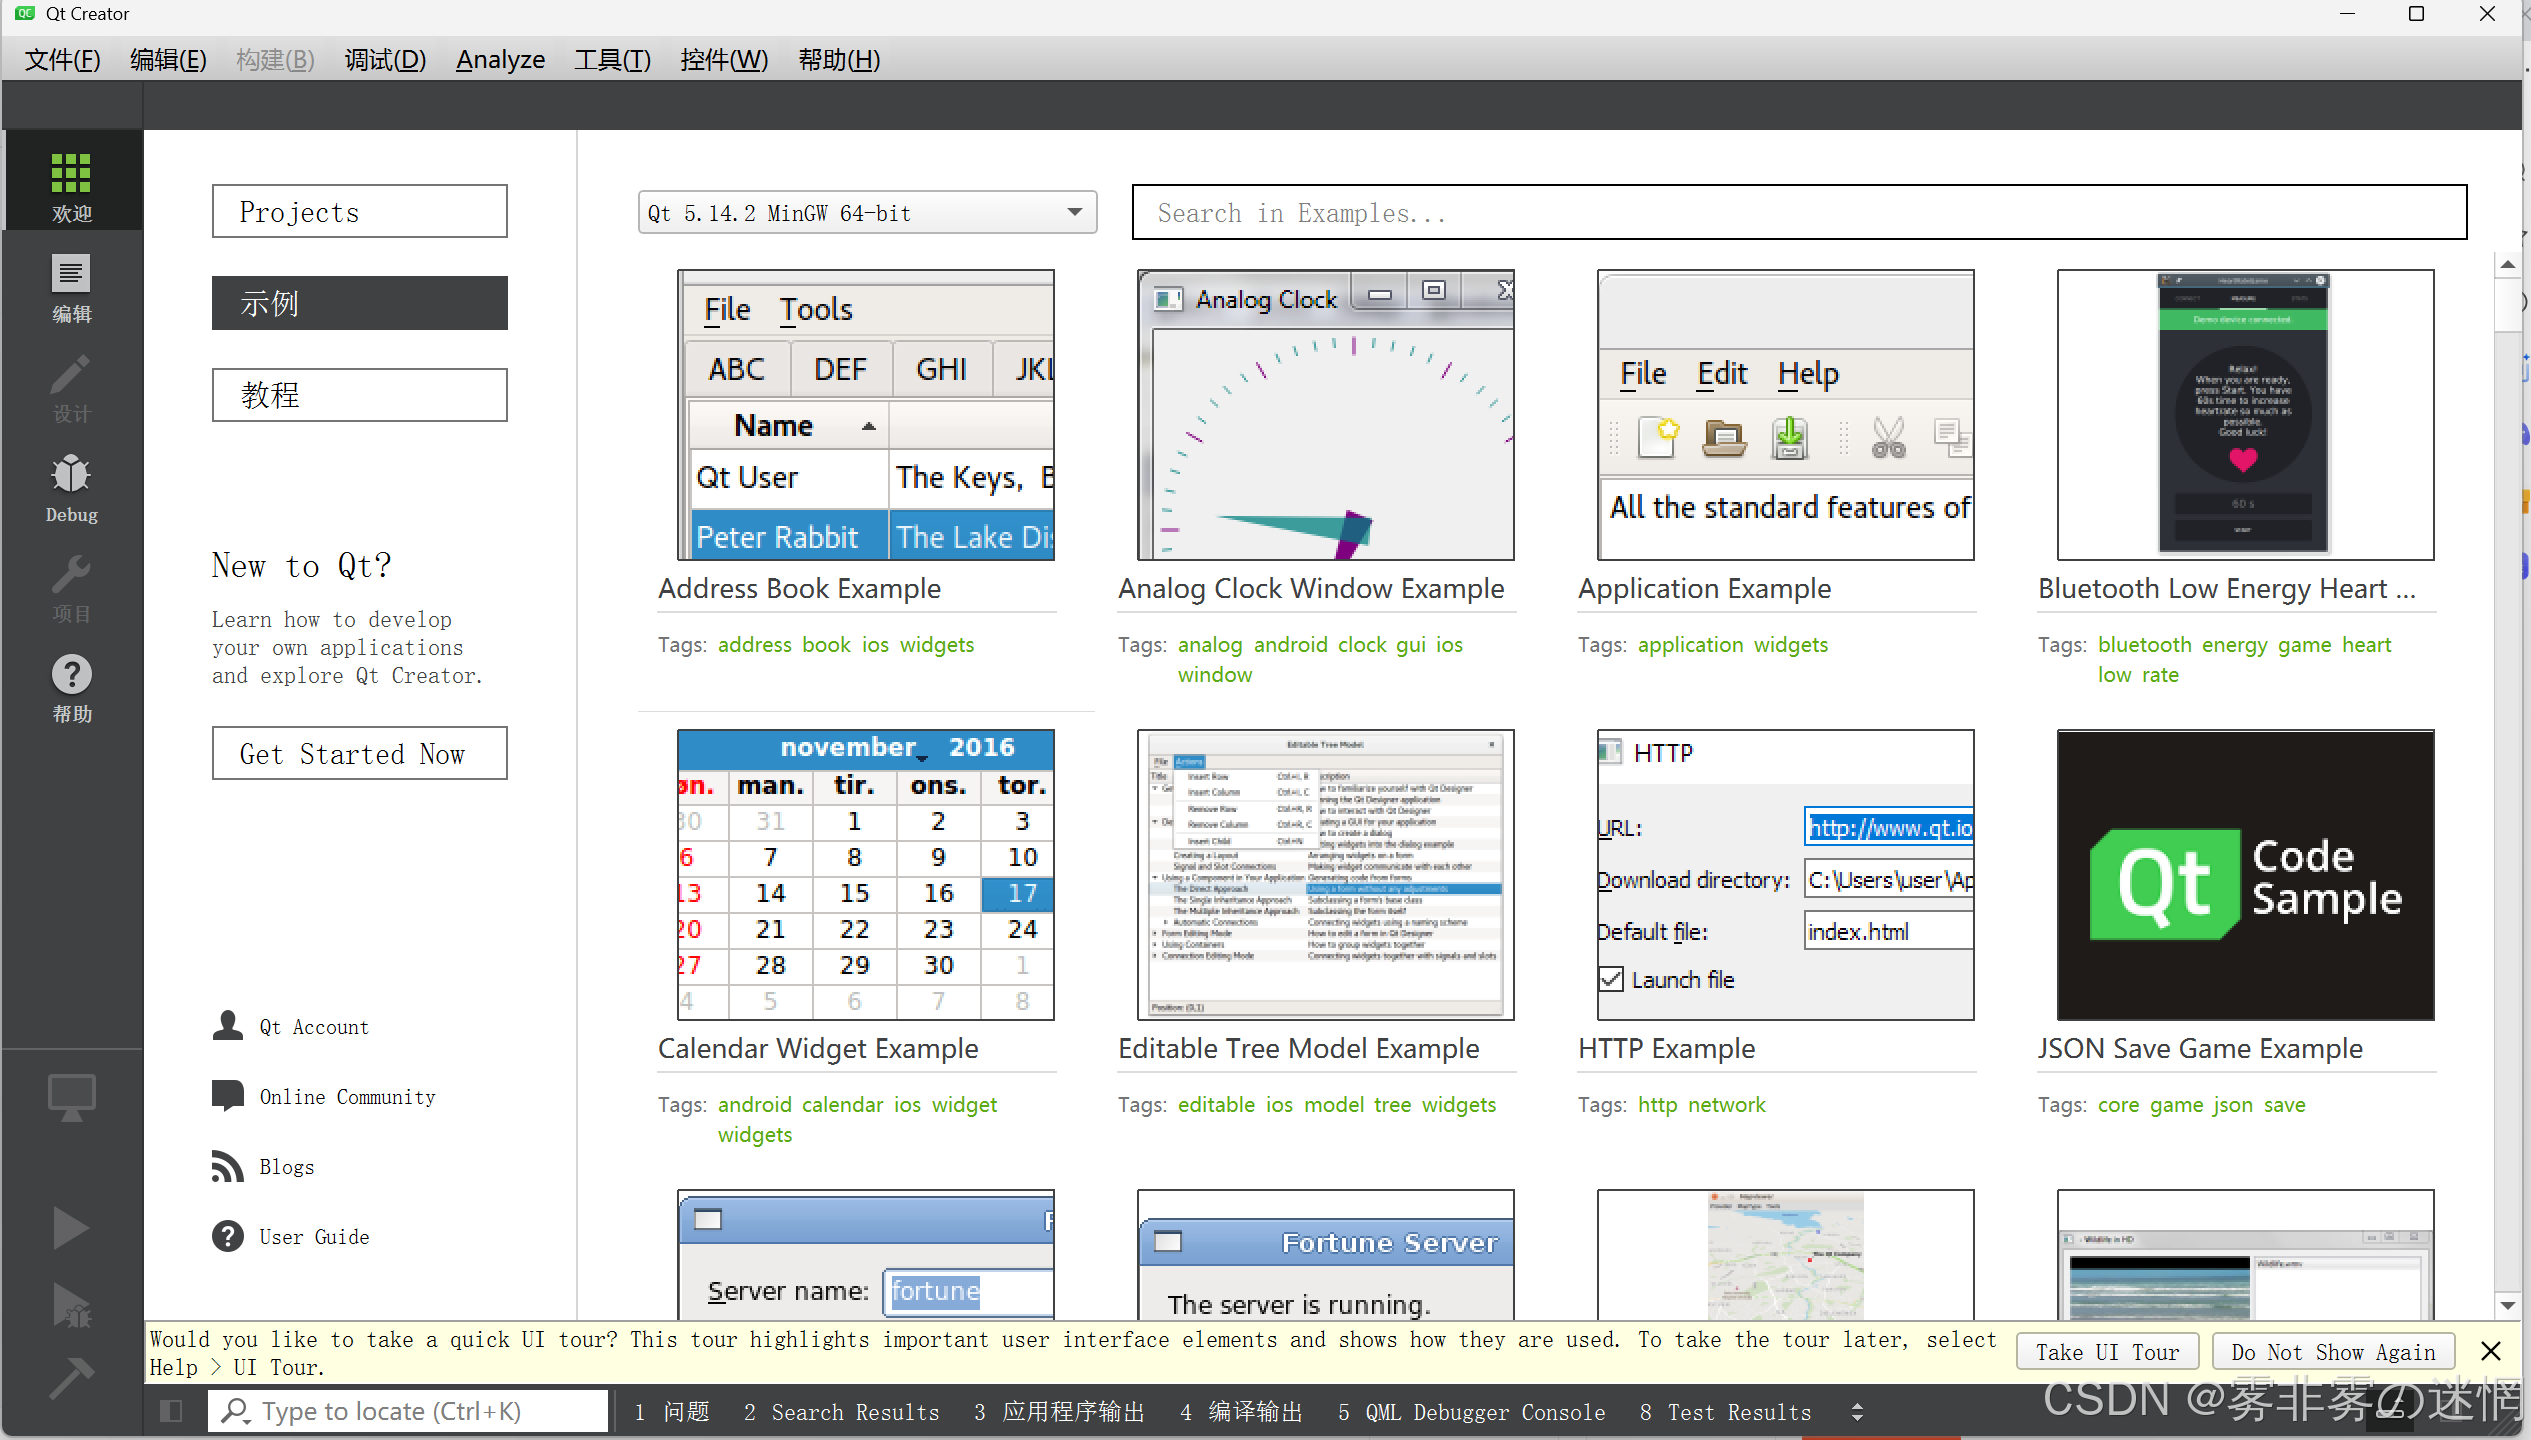Viewport: 2531px width, 1440px height.
Task: Click the Get Started Now button
Action: click(359, 753)
